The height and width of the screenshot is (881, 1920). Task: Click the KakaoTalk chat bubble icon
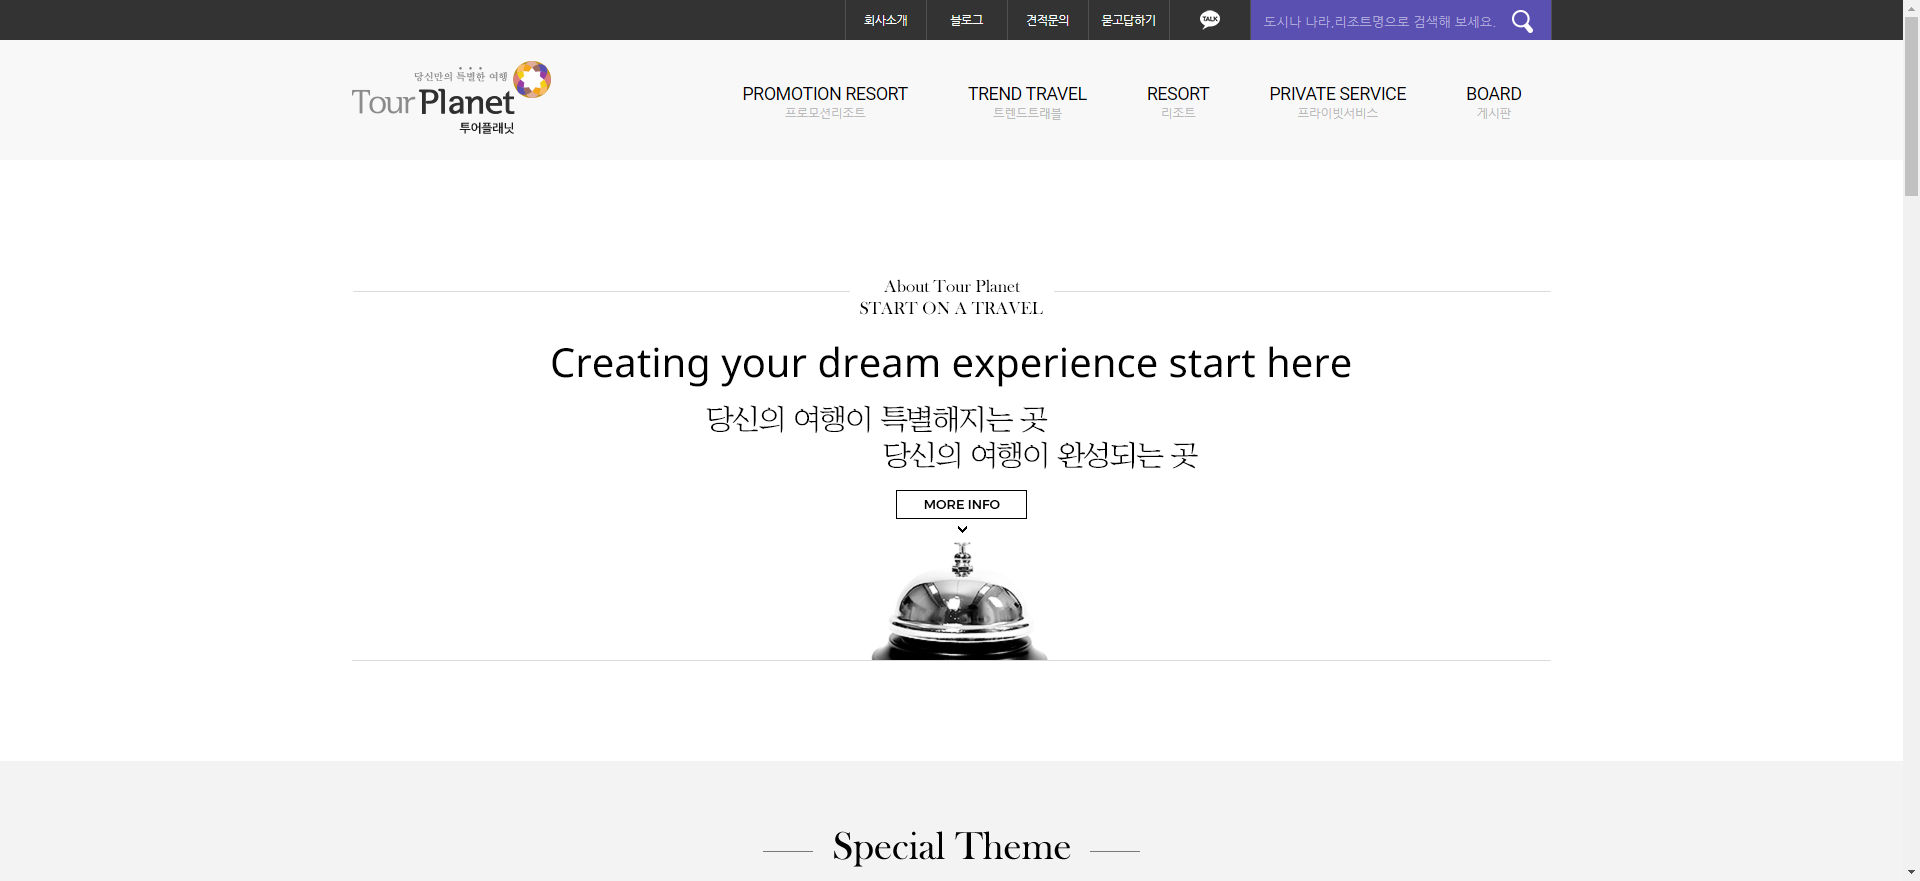pyautogui.click(x=1209, y=20)
